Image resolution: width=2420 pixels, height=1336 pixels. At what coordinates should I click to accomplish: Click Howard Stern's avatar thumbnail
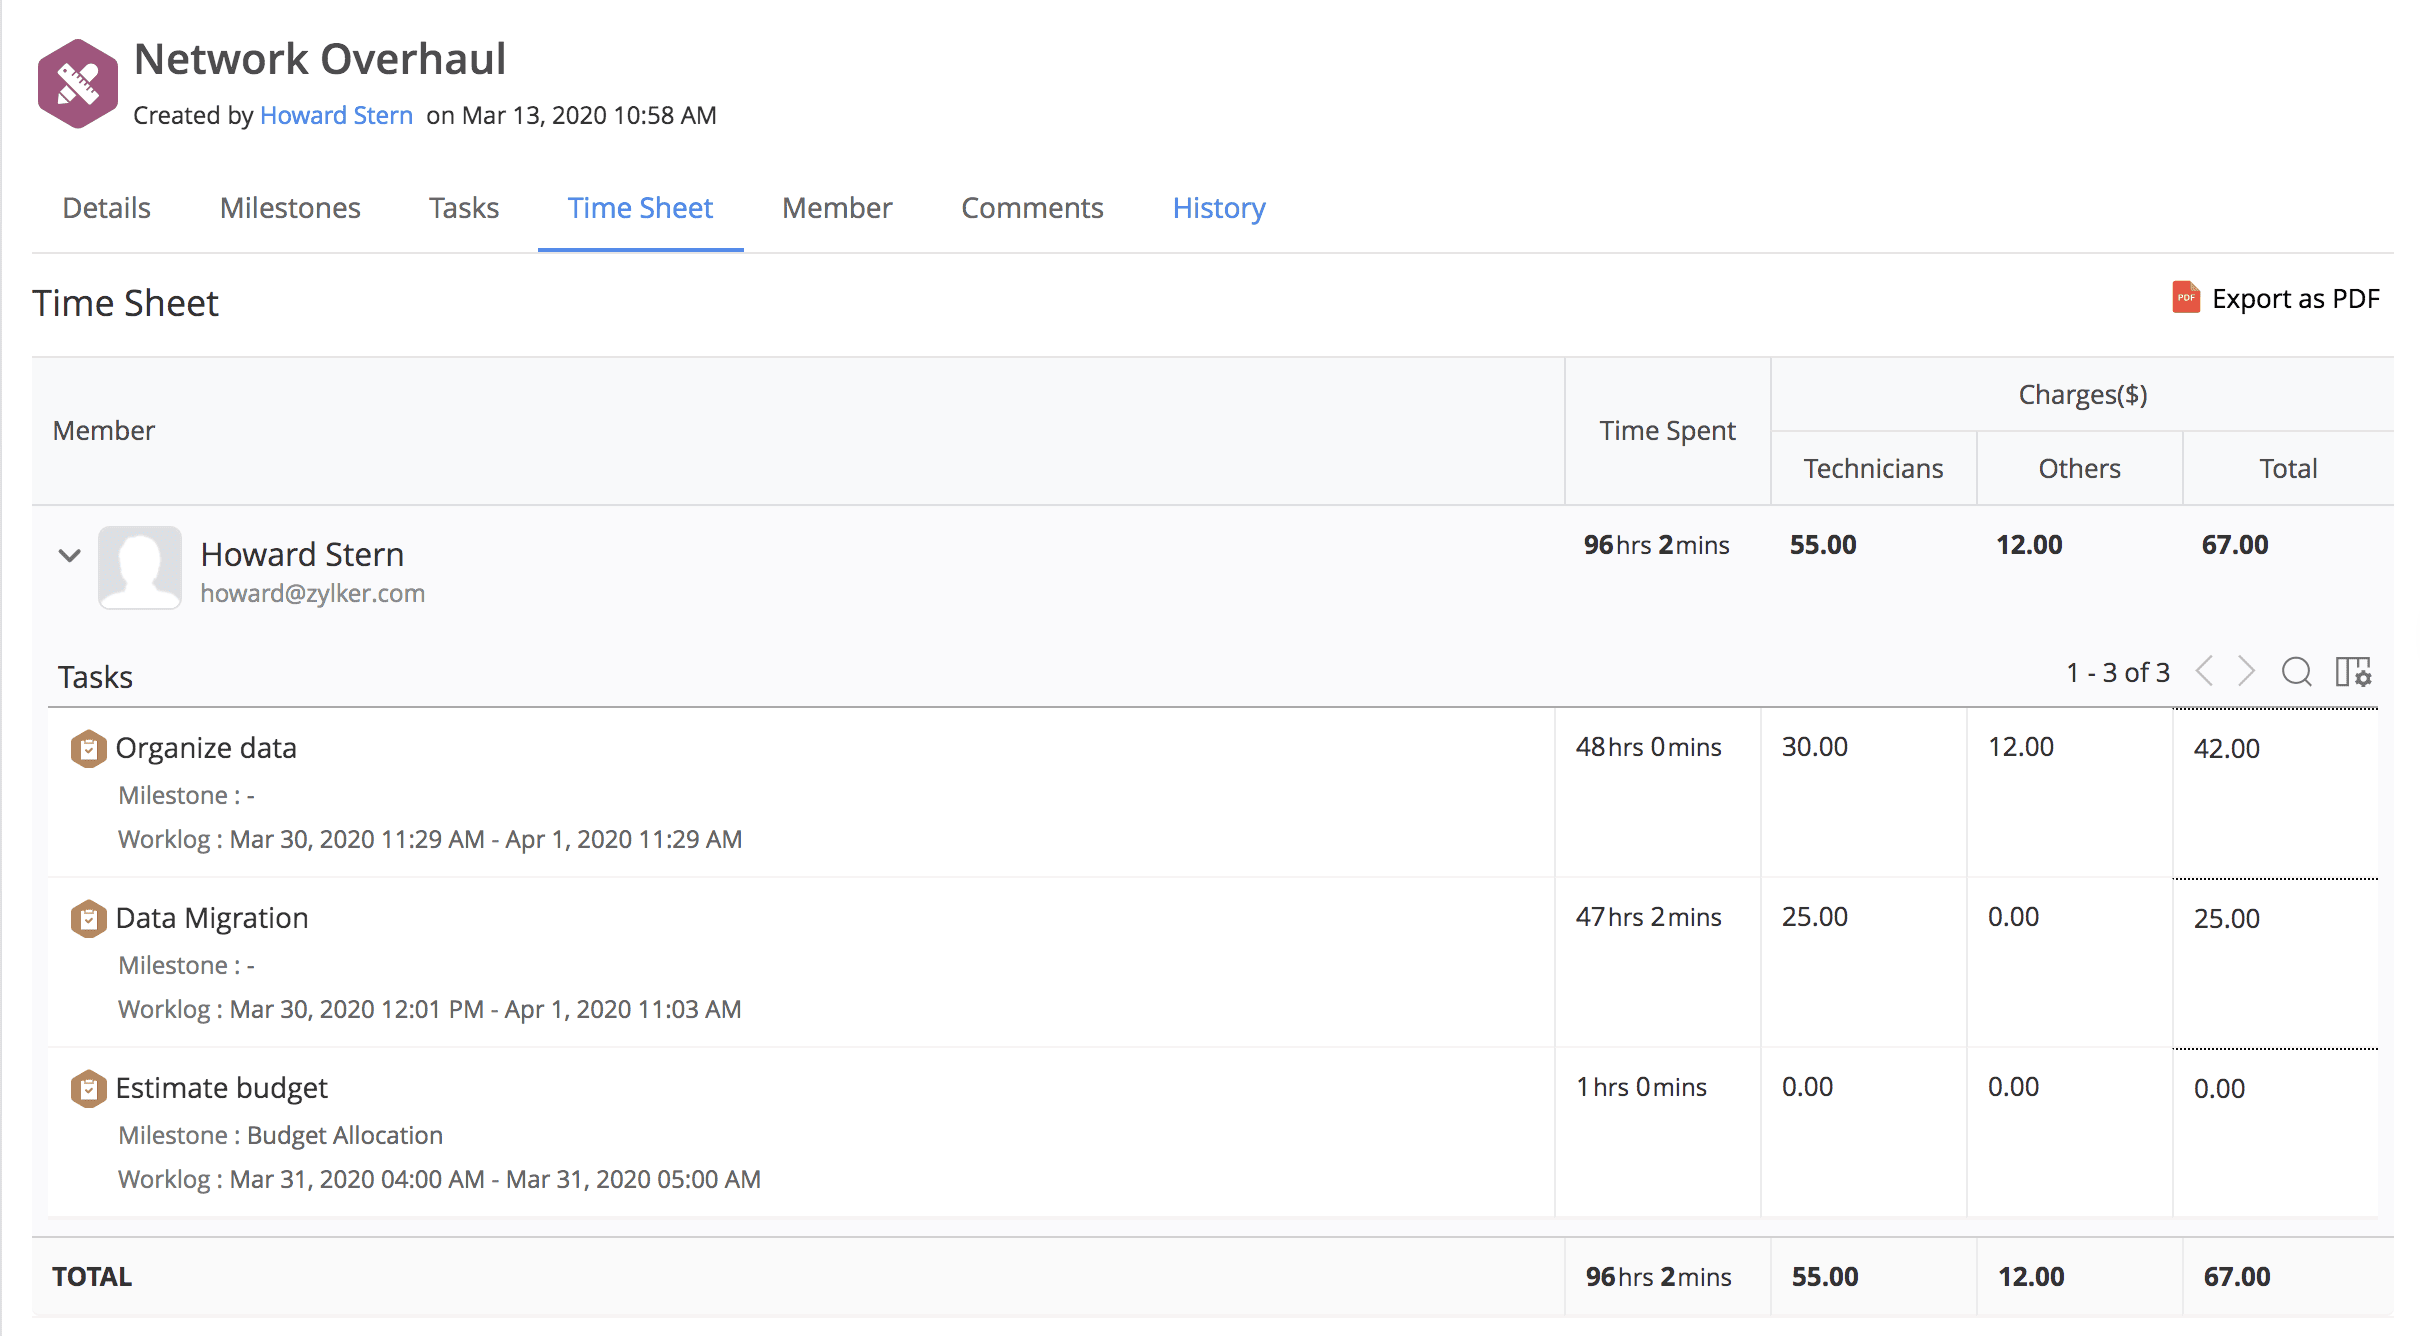pyautogui.click(x=140, y=567)
